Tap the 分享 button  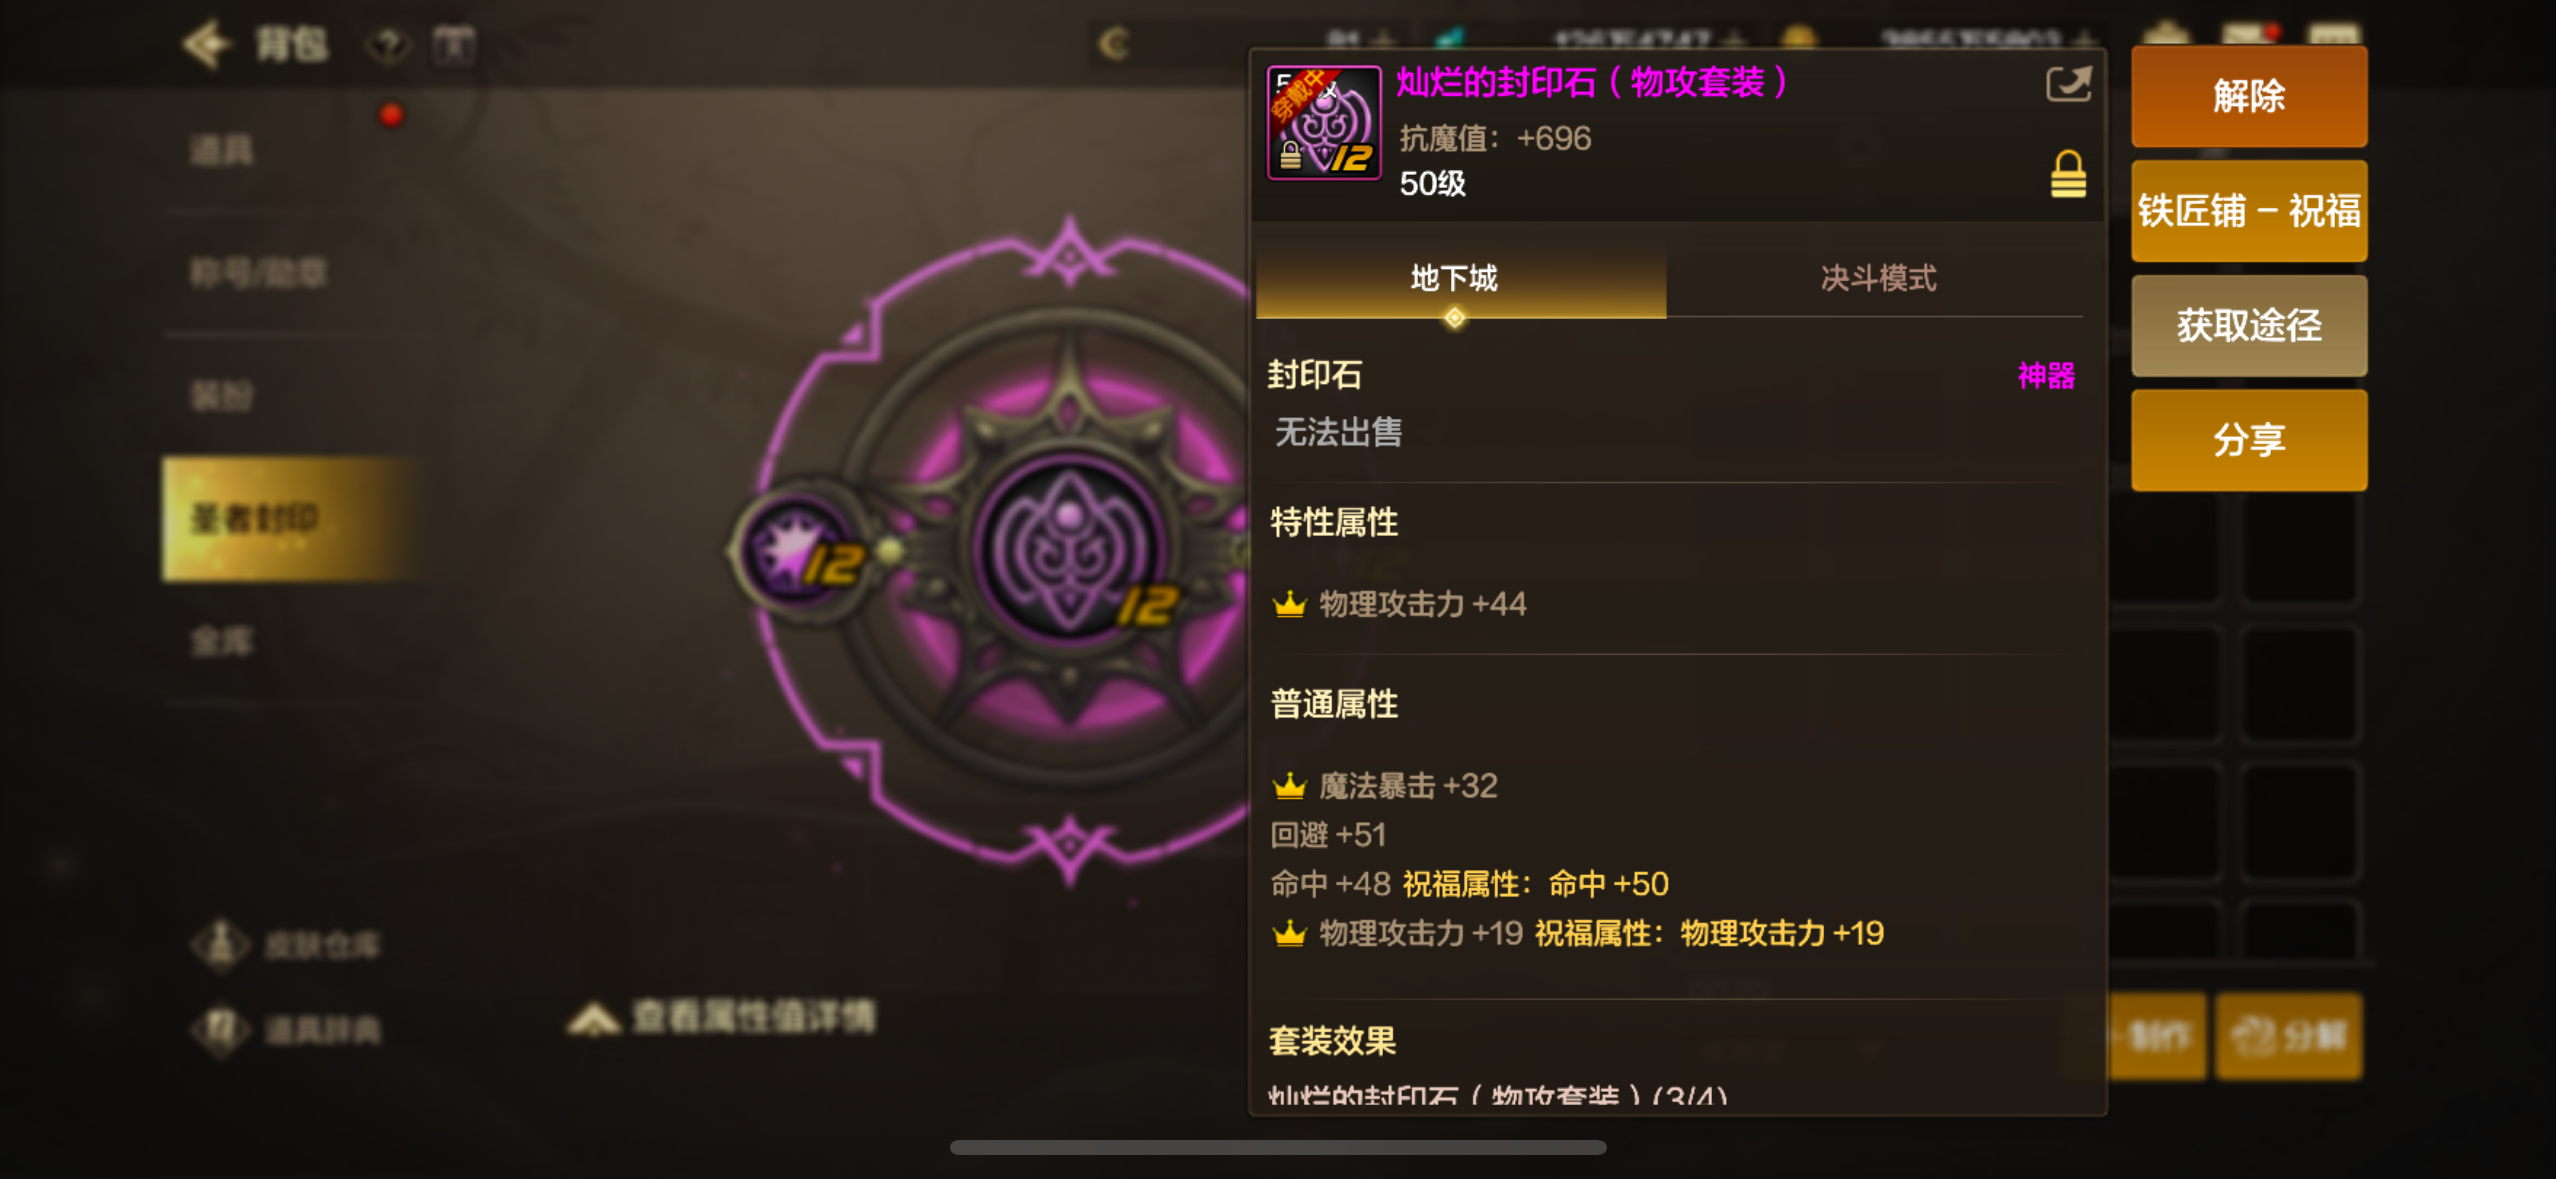point(2248,440)
